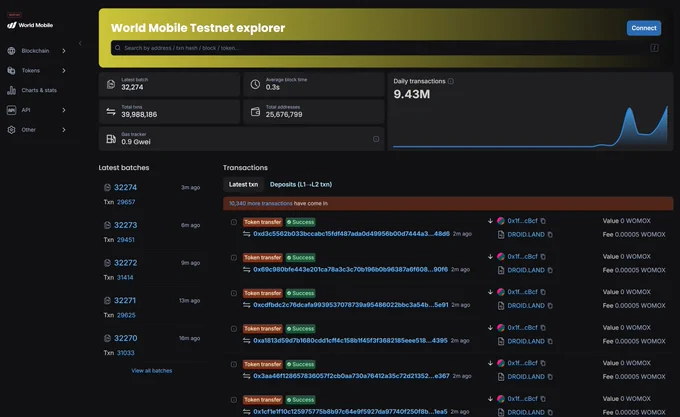Open details icon for 0xa1813d59 transaction
Screen dimensions: 680x417
tap(234, 329)
